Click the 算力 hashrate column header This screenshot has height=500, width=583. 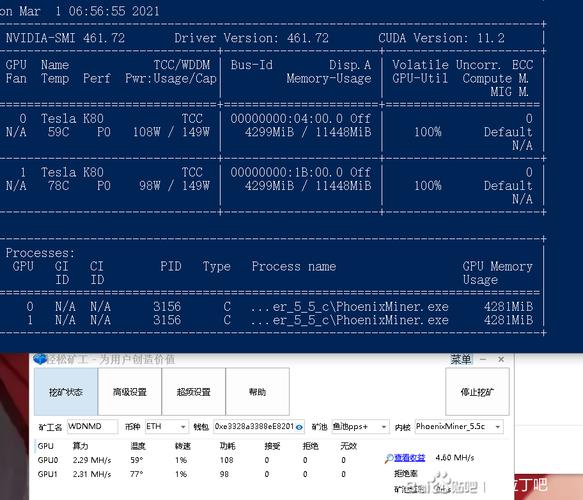[80, 446]
